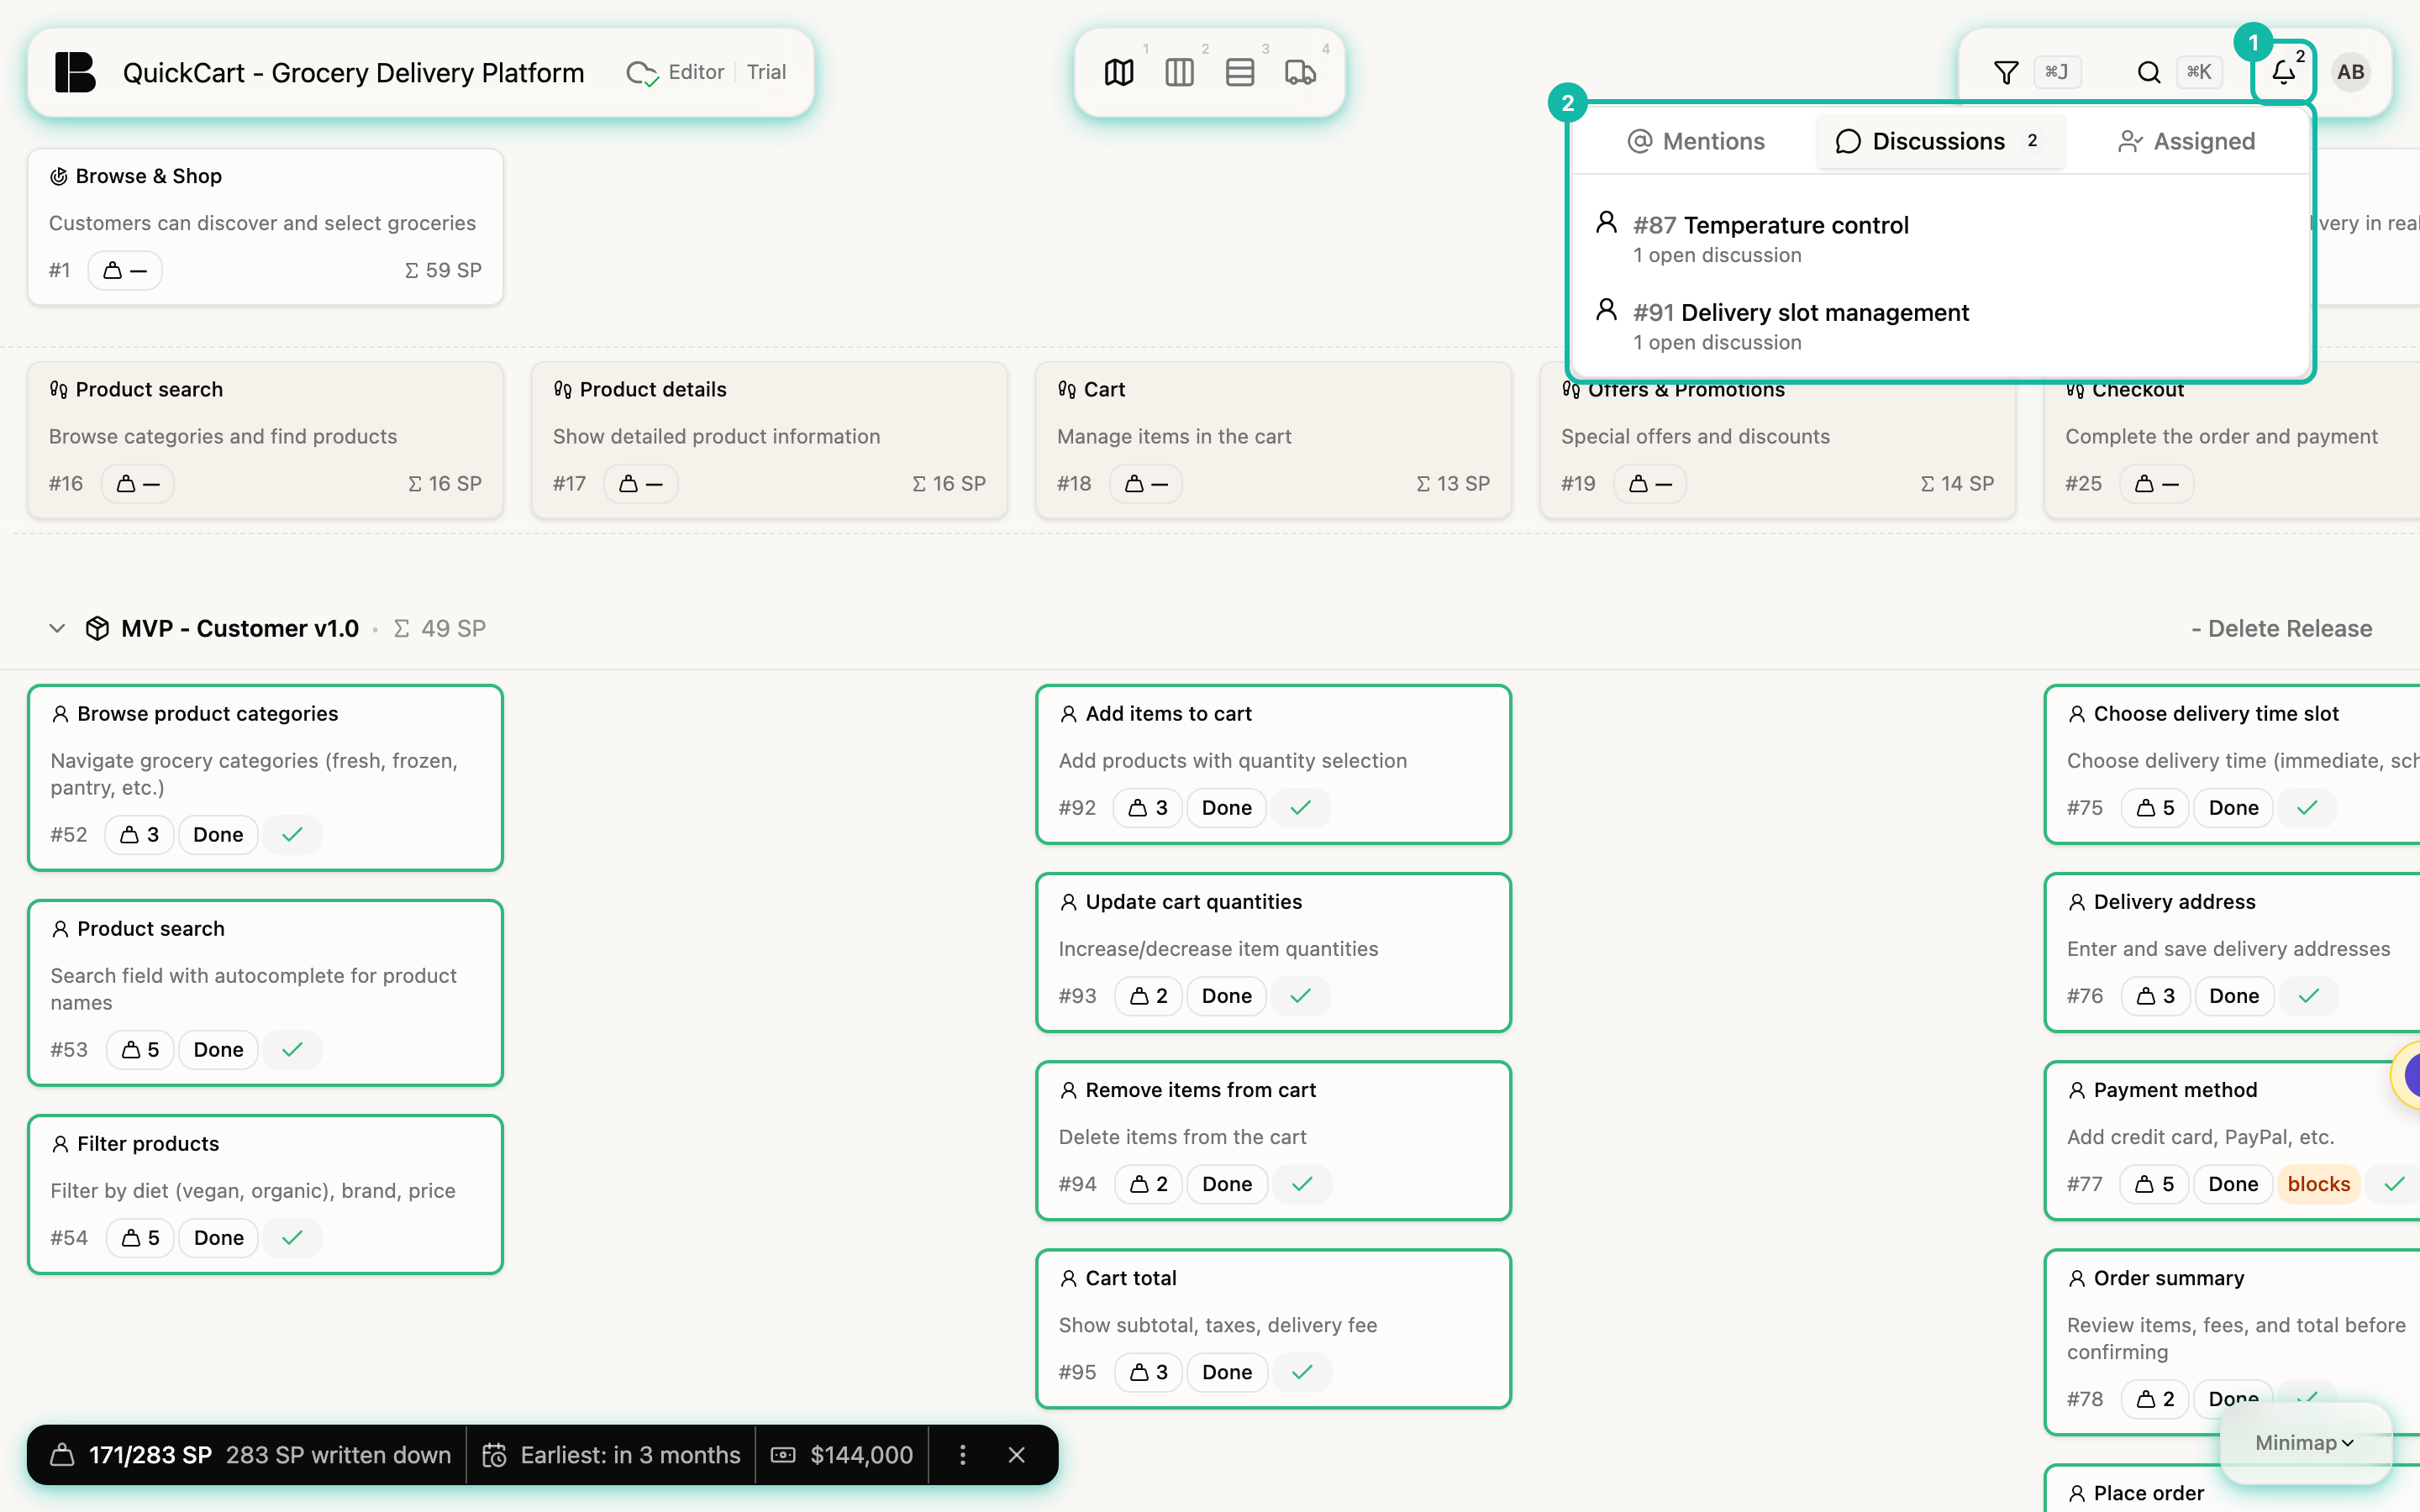Click estimate badge on Product search #16
Image resolution: width=2420 pixels, height=1512 pixels.
pyautogui.click(x=138, y=484)
